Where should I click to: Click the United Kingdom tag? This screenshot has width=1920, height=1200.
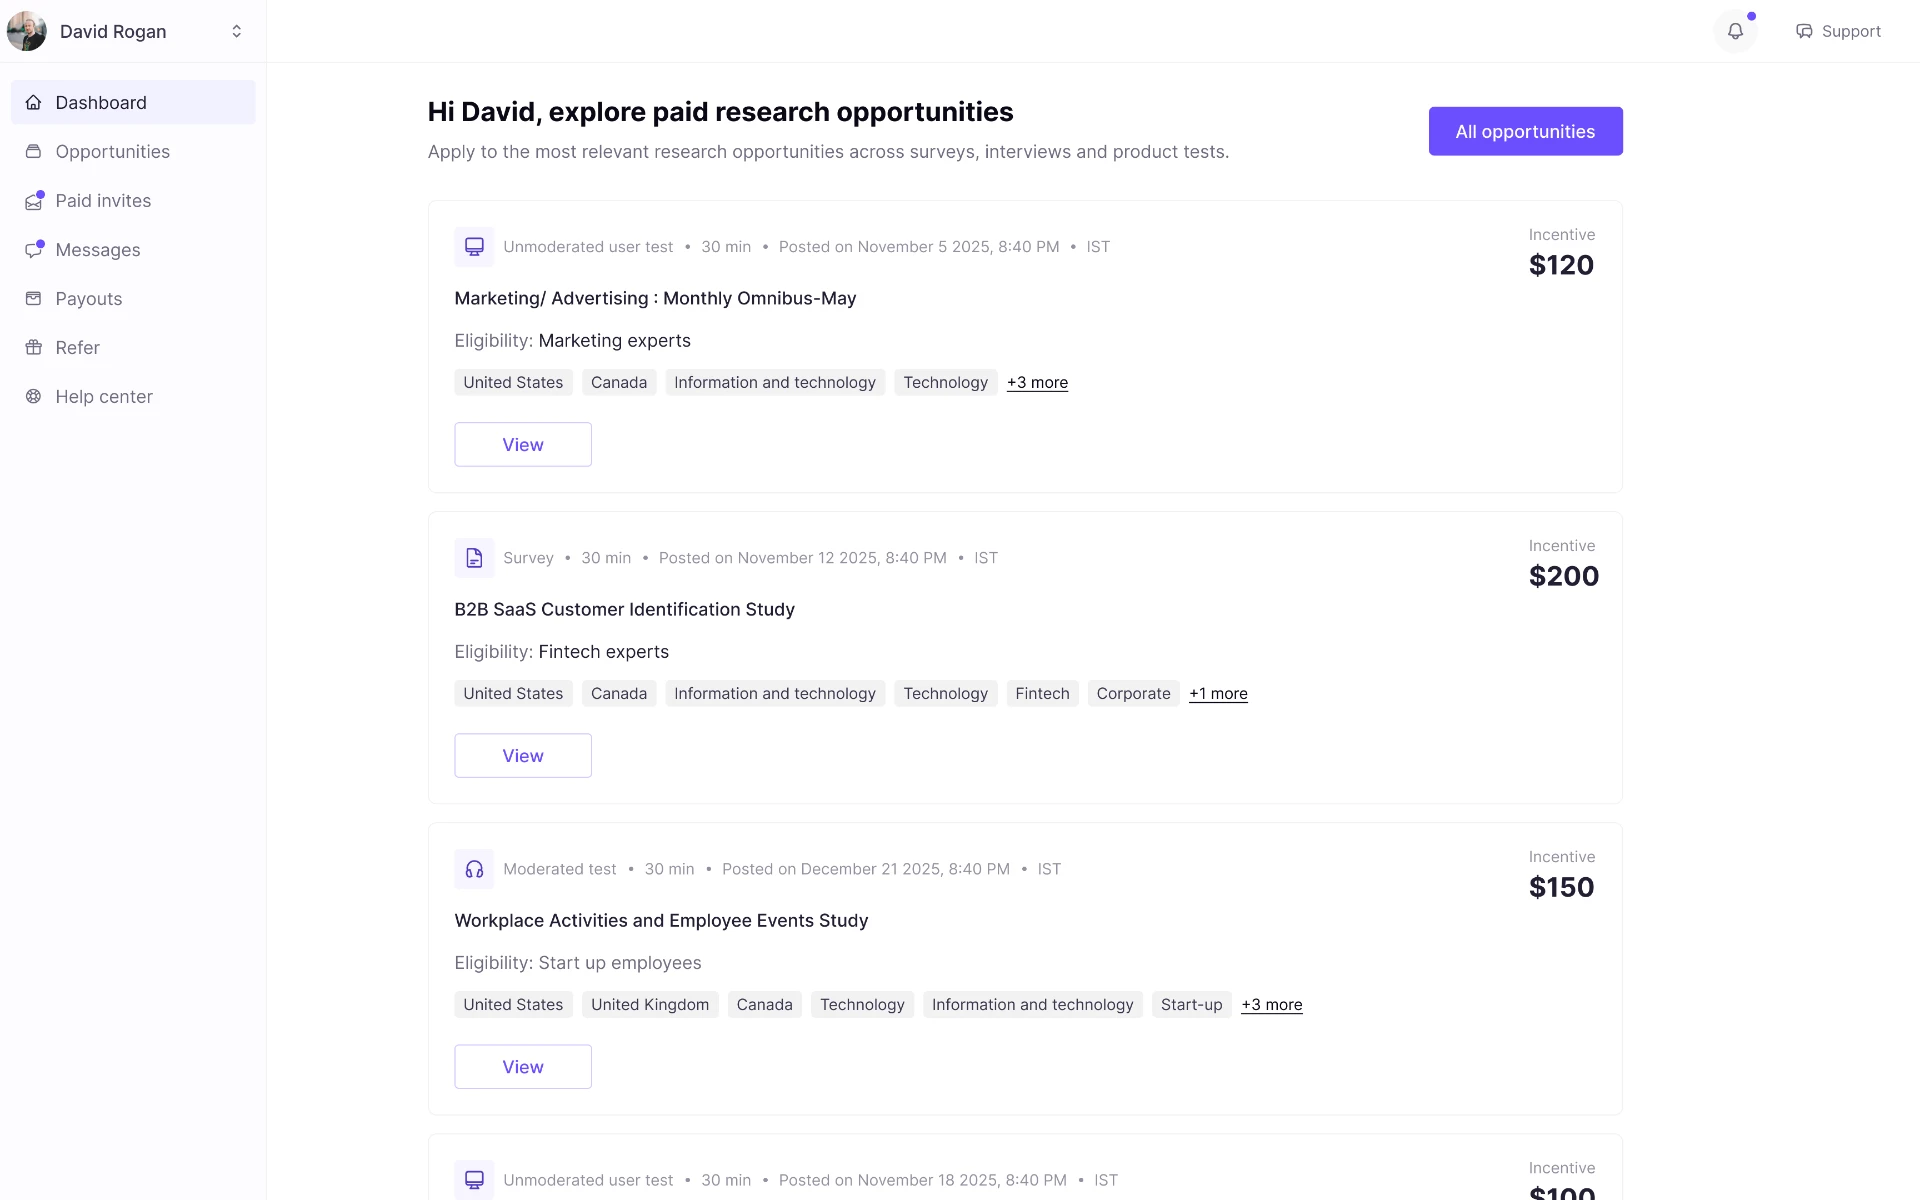coord(650,1004)
